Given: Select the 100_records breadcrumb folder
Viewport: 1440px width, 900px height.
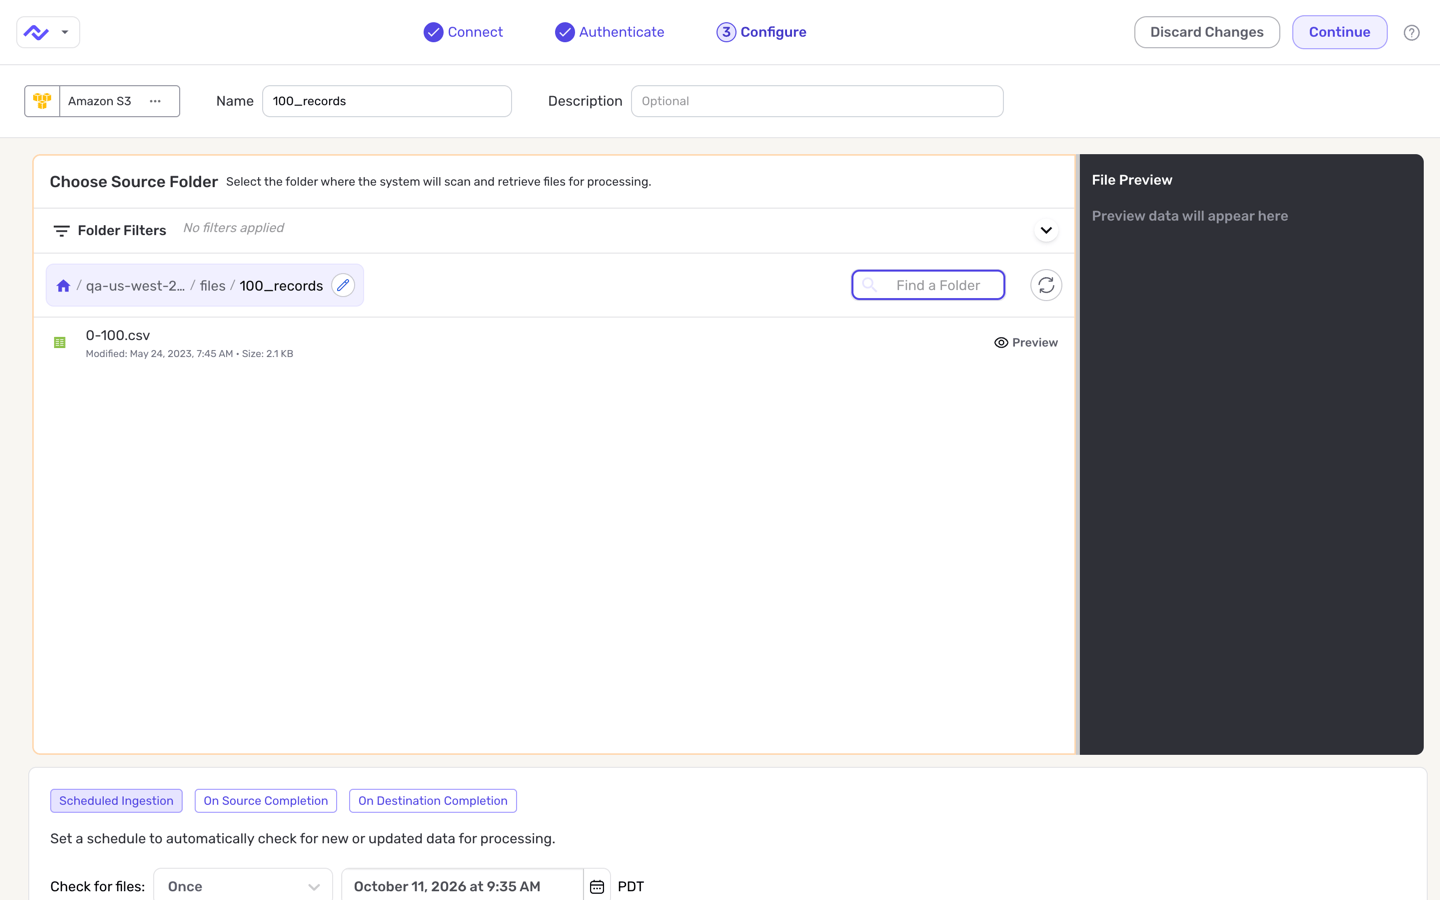Looking at the screenshot, I should (281, 286).
